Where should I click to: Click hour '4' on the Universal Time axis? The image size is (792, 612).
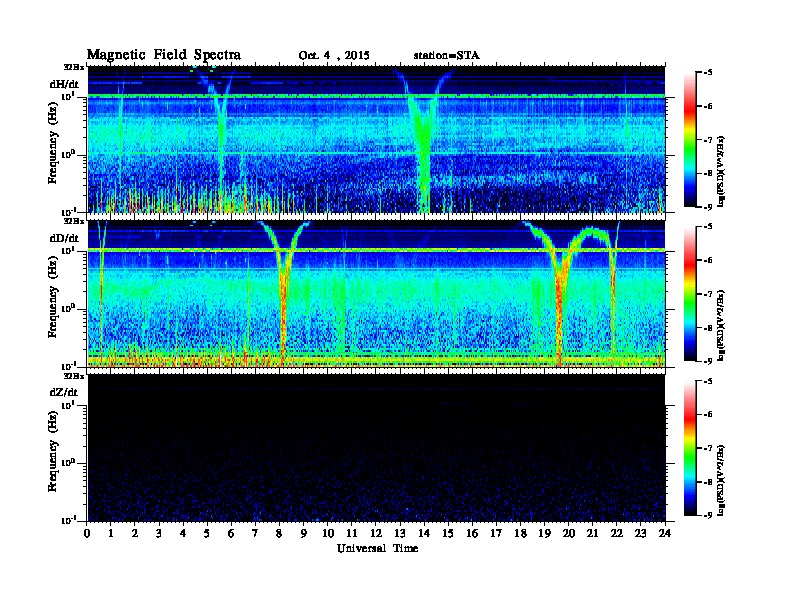click(183, 534)
